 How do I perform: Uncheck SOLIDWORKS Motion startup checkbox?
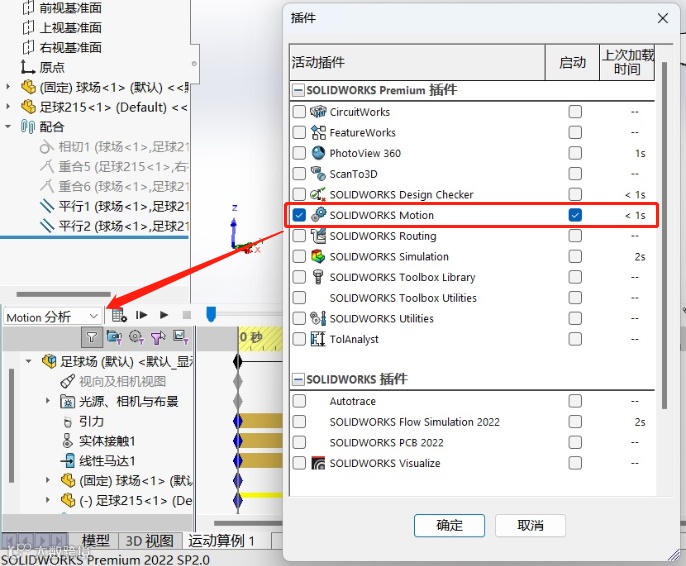575,215
